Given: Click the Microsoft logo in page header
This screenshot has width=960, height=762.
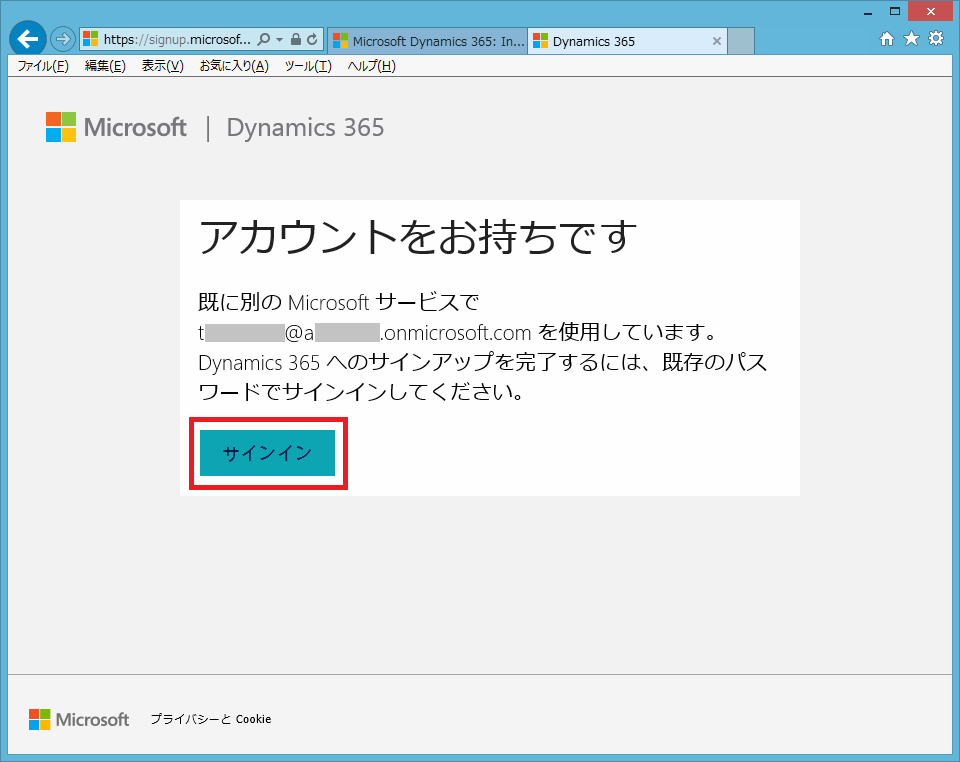Looking at the screenshot, I should click(116, 127).
